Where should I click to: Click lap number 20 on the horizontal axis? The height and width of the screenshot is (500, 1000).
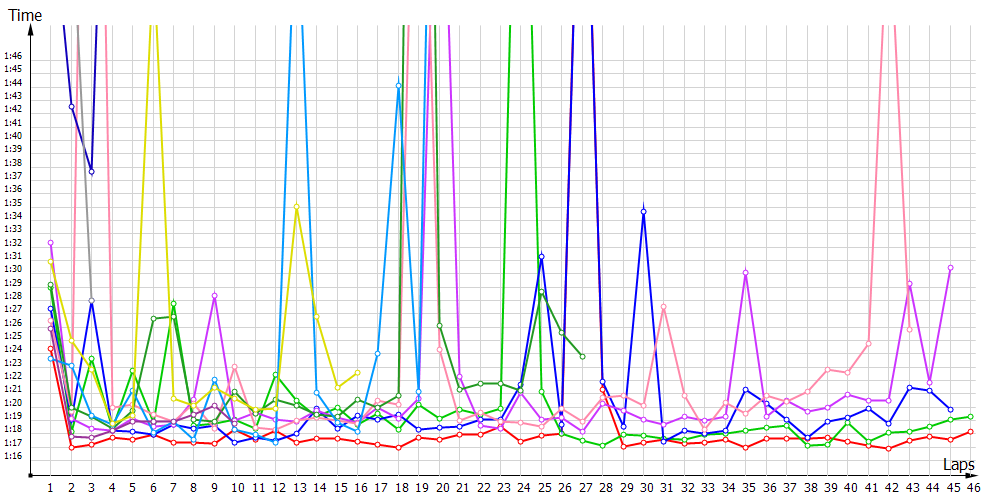pyautogui.click(x=440, y=487)
